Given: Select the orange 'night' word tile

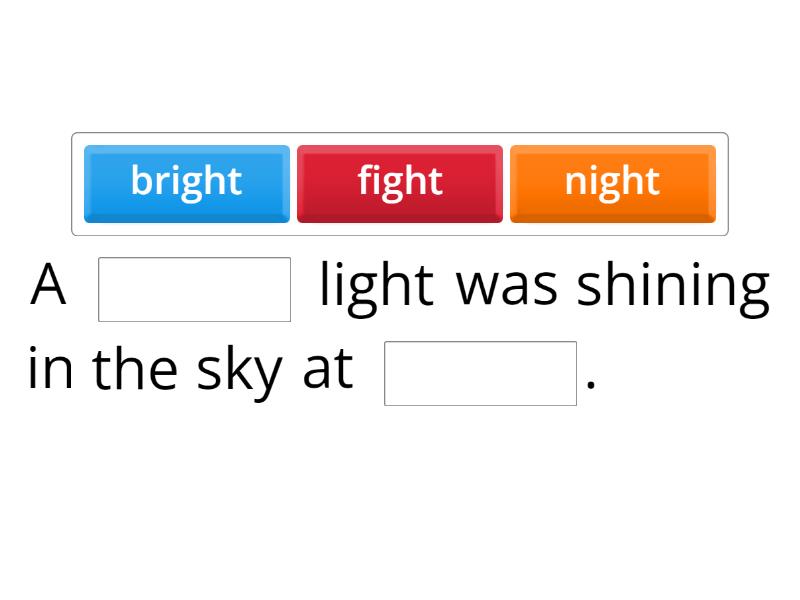Looking at the screenshot, I should (613, 182).
